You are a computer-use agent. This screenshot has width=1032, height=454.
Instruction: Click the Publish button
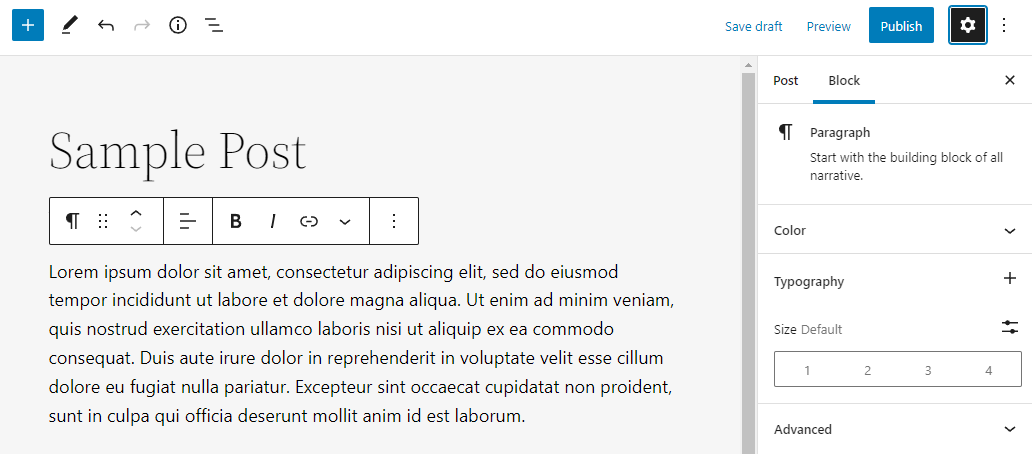tap(901, 26)
